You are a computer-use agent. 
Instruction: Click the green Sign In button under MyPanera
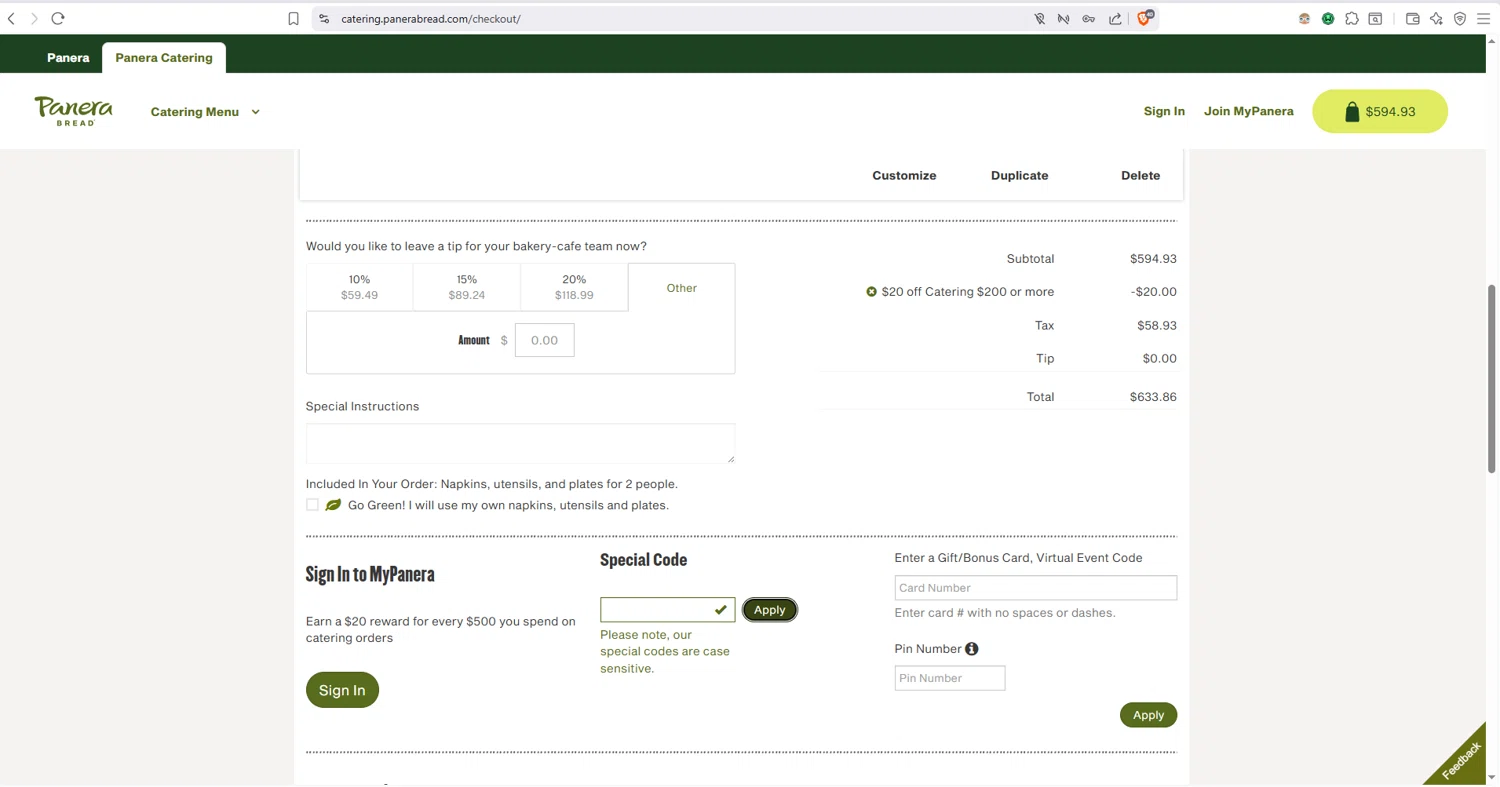point(342,690)
